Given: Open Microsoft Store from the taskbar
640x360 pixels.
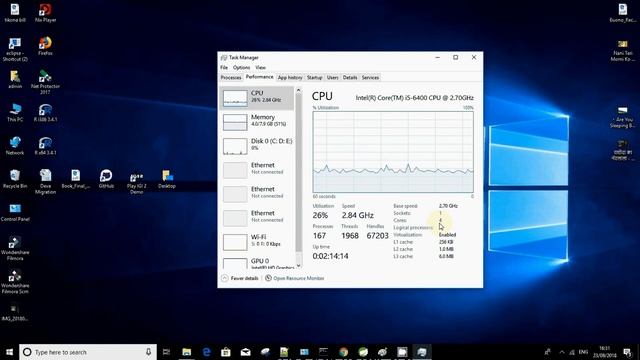Looking at the screenshot, I should (x=226, y=352).
